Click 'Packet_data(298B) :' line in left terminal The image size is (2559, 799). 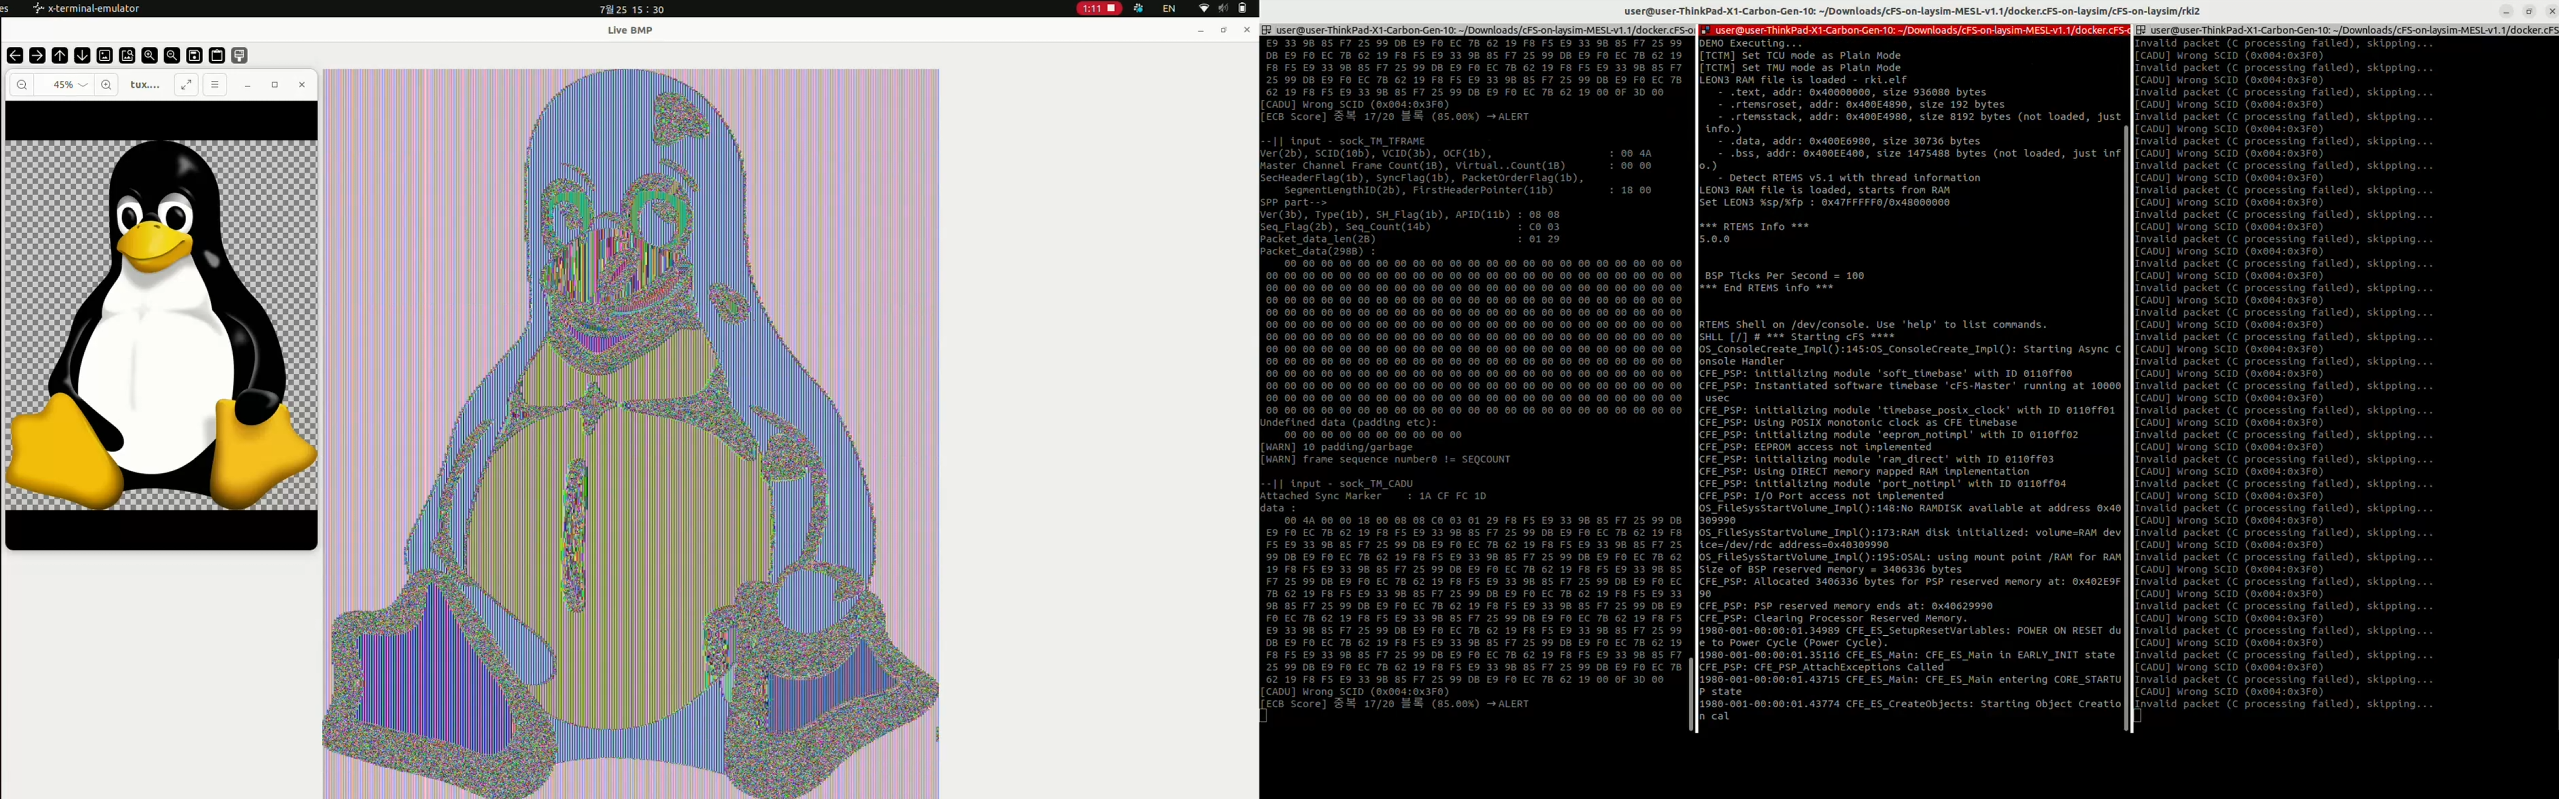[1318, 251]
